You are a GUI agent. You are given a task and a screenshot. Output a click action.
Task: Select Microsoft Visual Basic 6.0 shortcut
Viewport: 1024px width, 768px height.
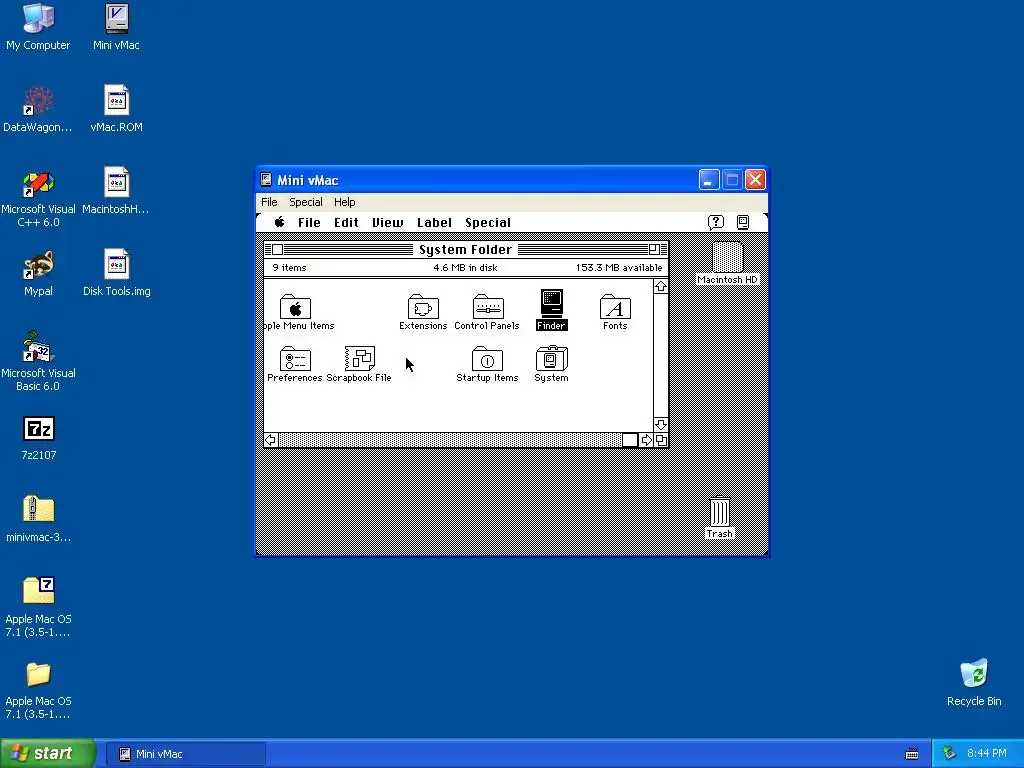click(x=38, y=362)
